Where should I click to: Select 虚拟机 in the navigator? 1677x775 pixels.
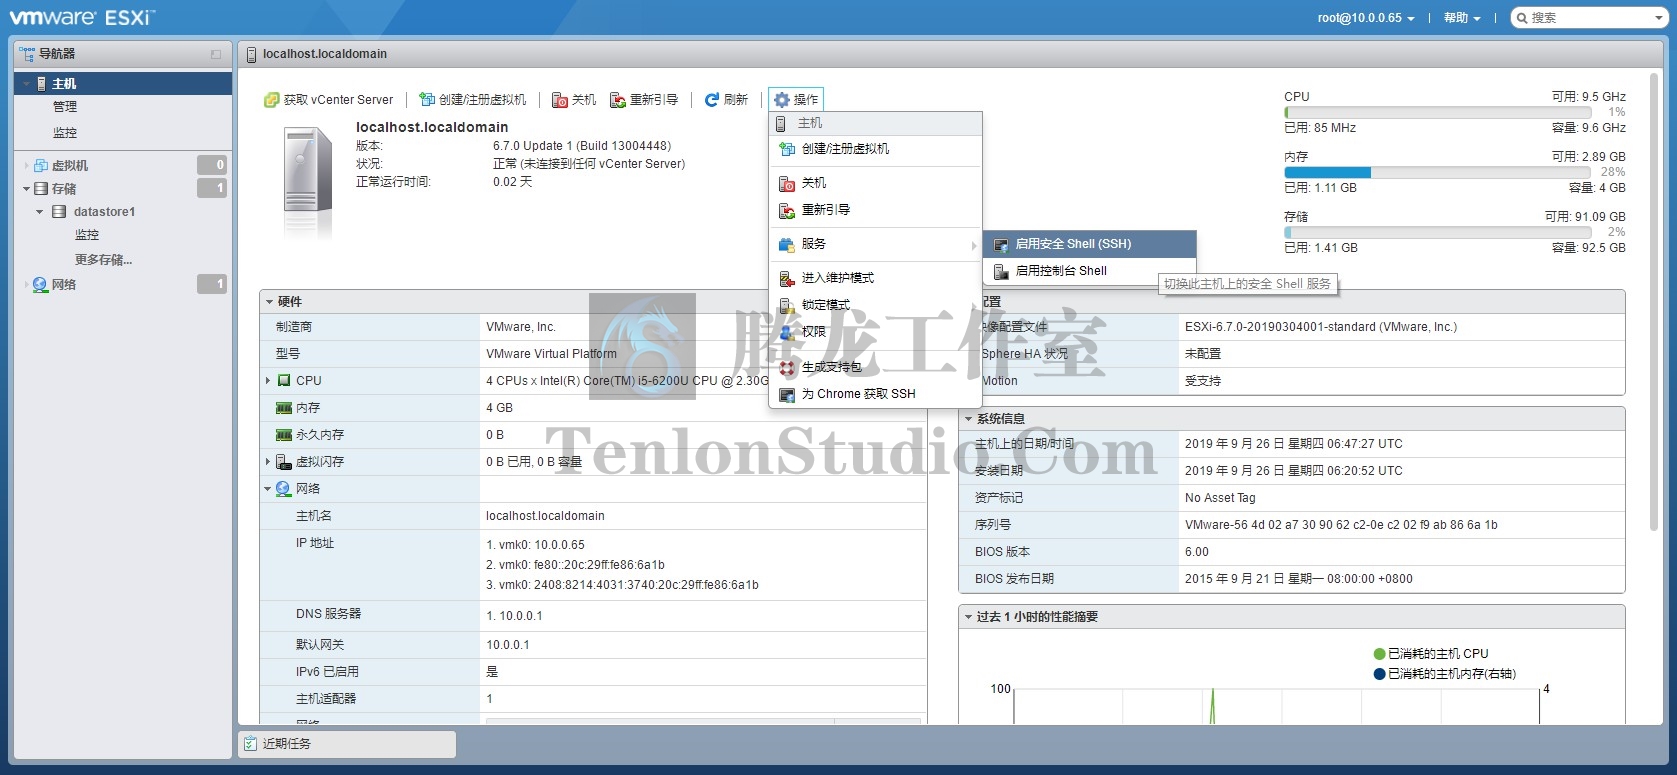70,166
